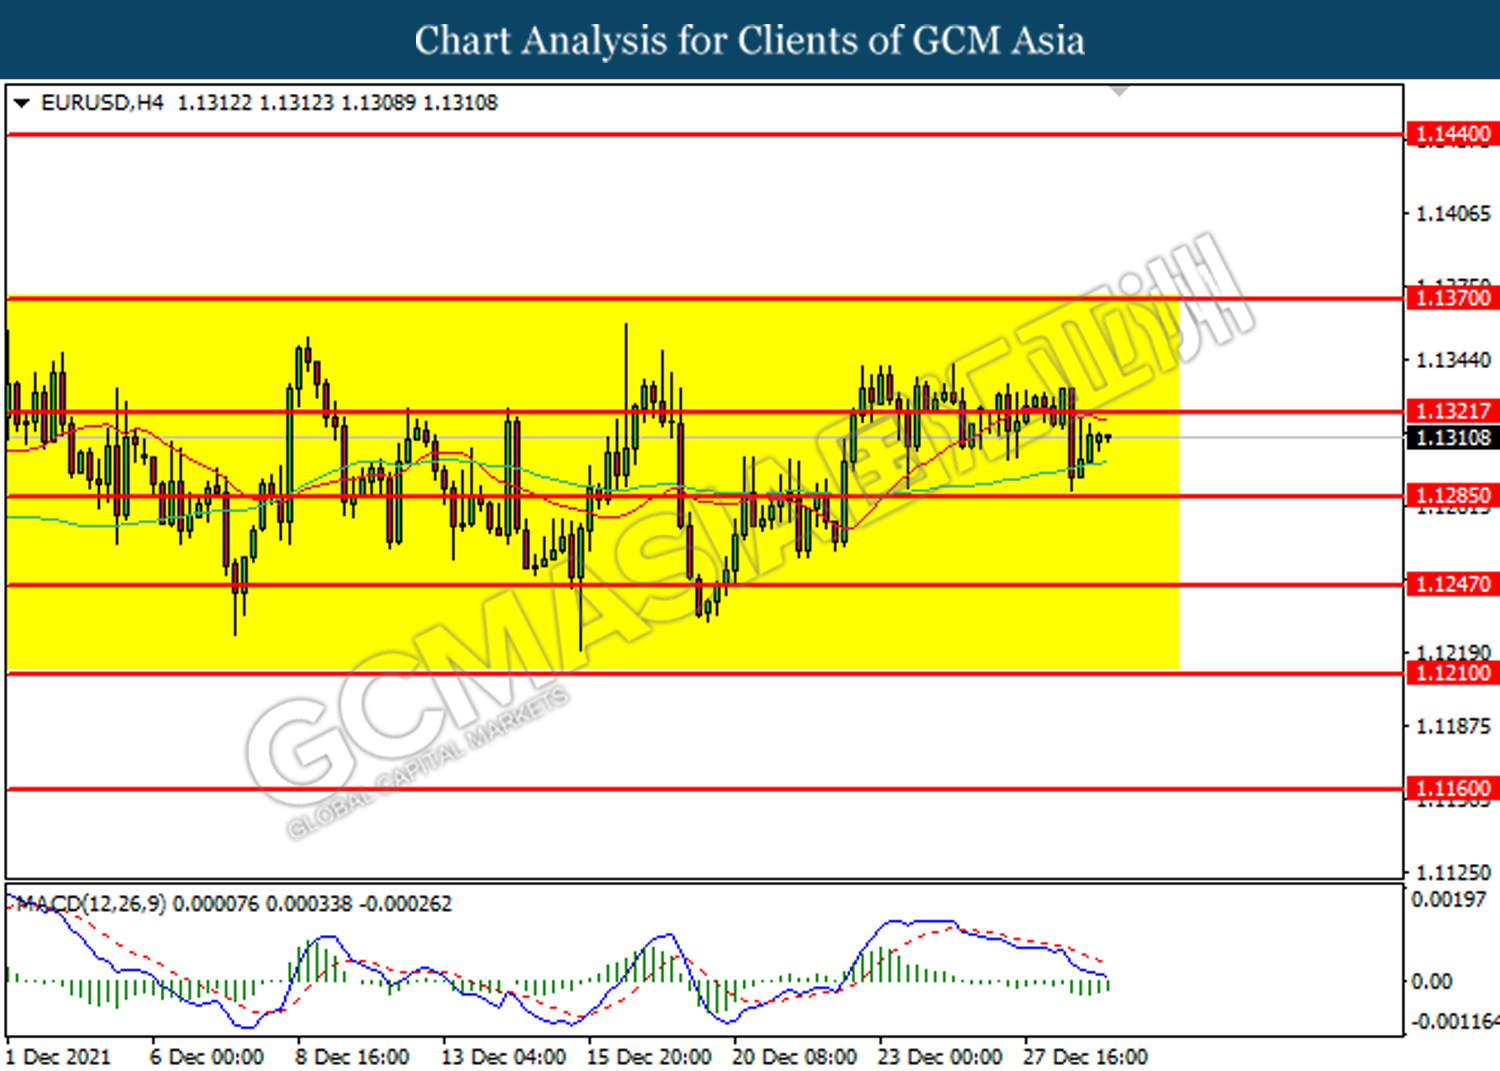This screenshot has width=1500, height=1071.
Task: Click the 13 Dec 04:00 time label
Action: point(503,1057)
